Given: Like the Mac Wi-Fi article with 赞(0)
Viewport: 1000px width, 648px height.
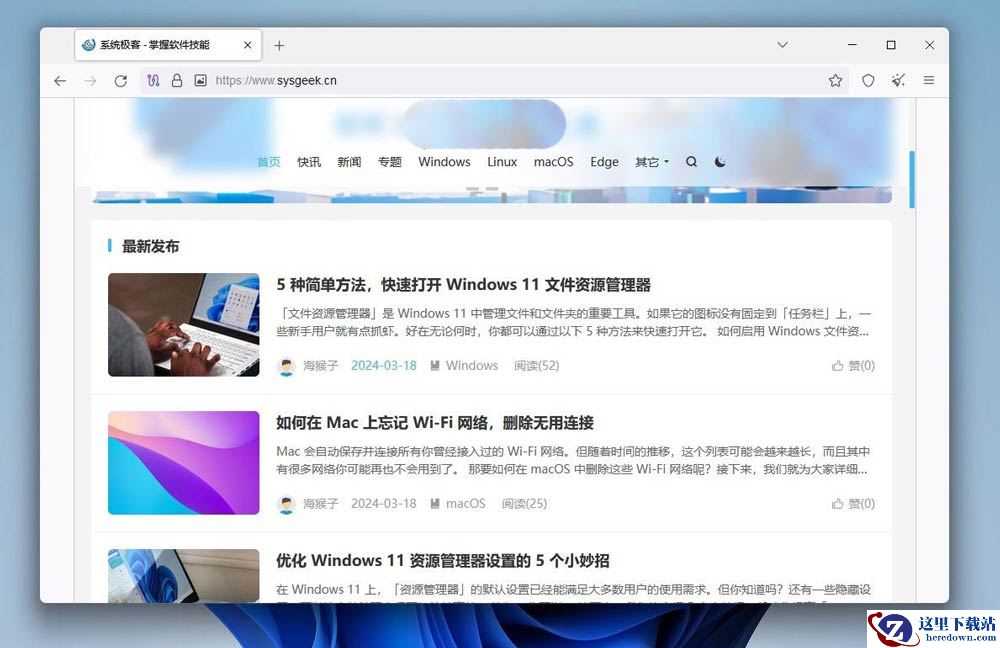Looking at the screenshot, I should [x=853, y=503].
